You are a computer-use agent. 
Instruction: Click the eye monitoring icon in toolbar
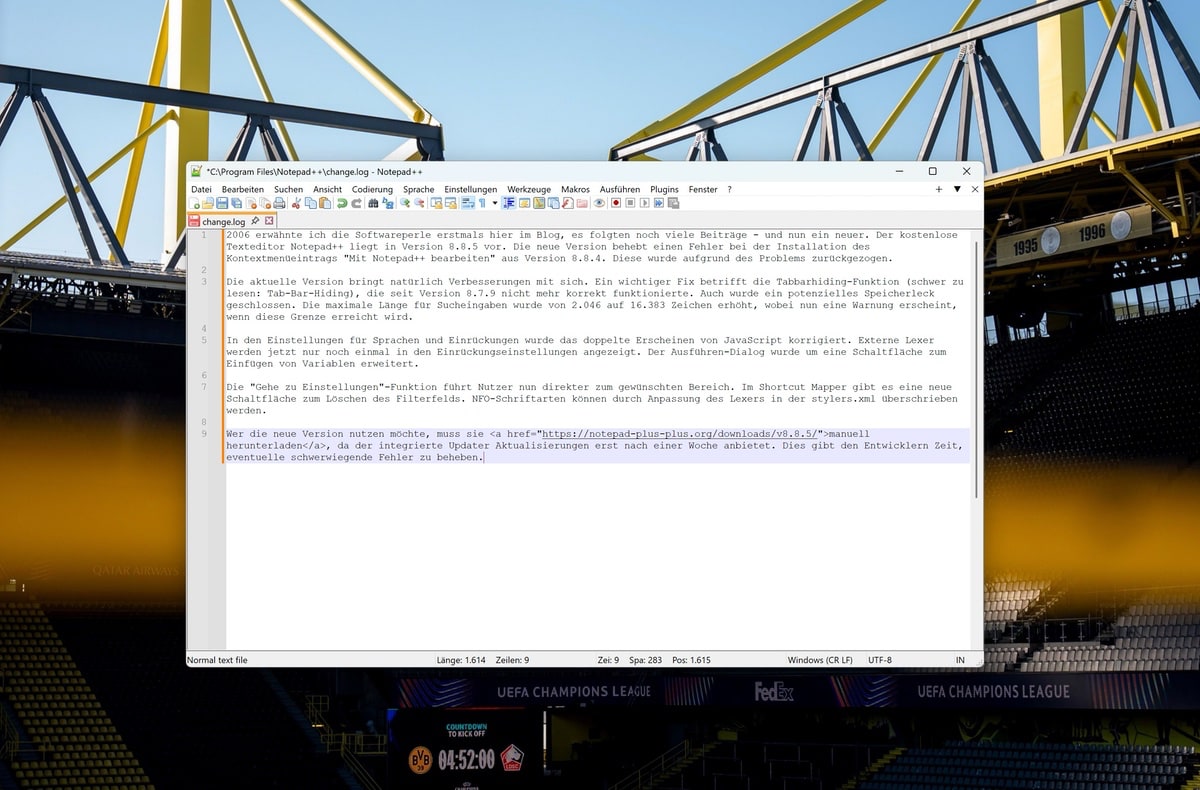pos(599,203)
